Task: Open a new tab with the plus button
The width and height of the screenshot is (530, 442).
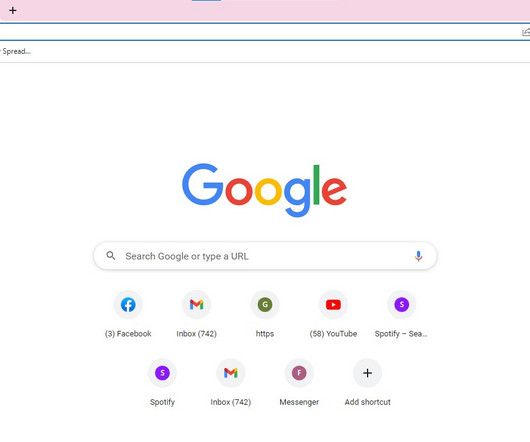Action: (13, 10)
